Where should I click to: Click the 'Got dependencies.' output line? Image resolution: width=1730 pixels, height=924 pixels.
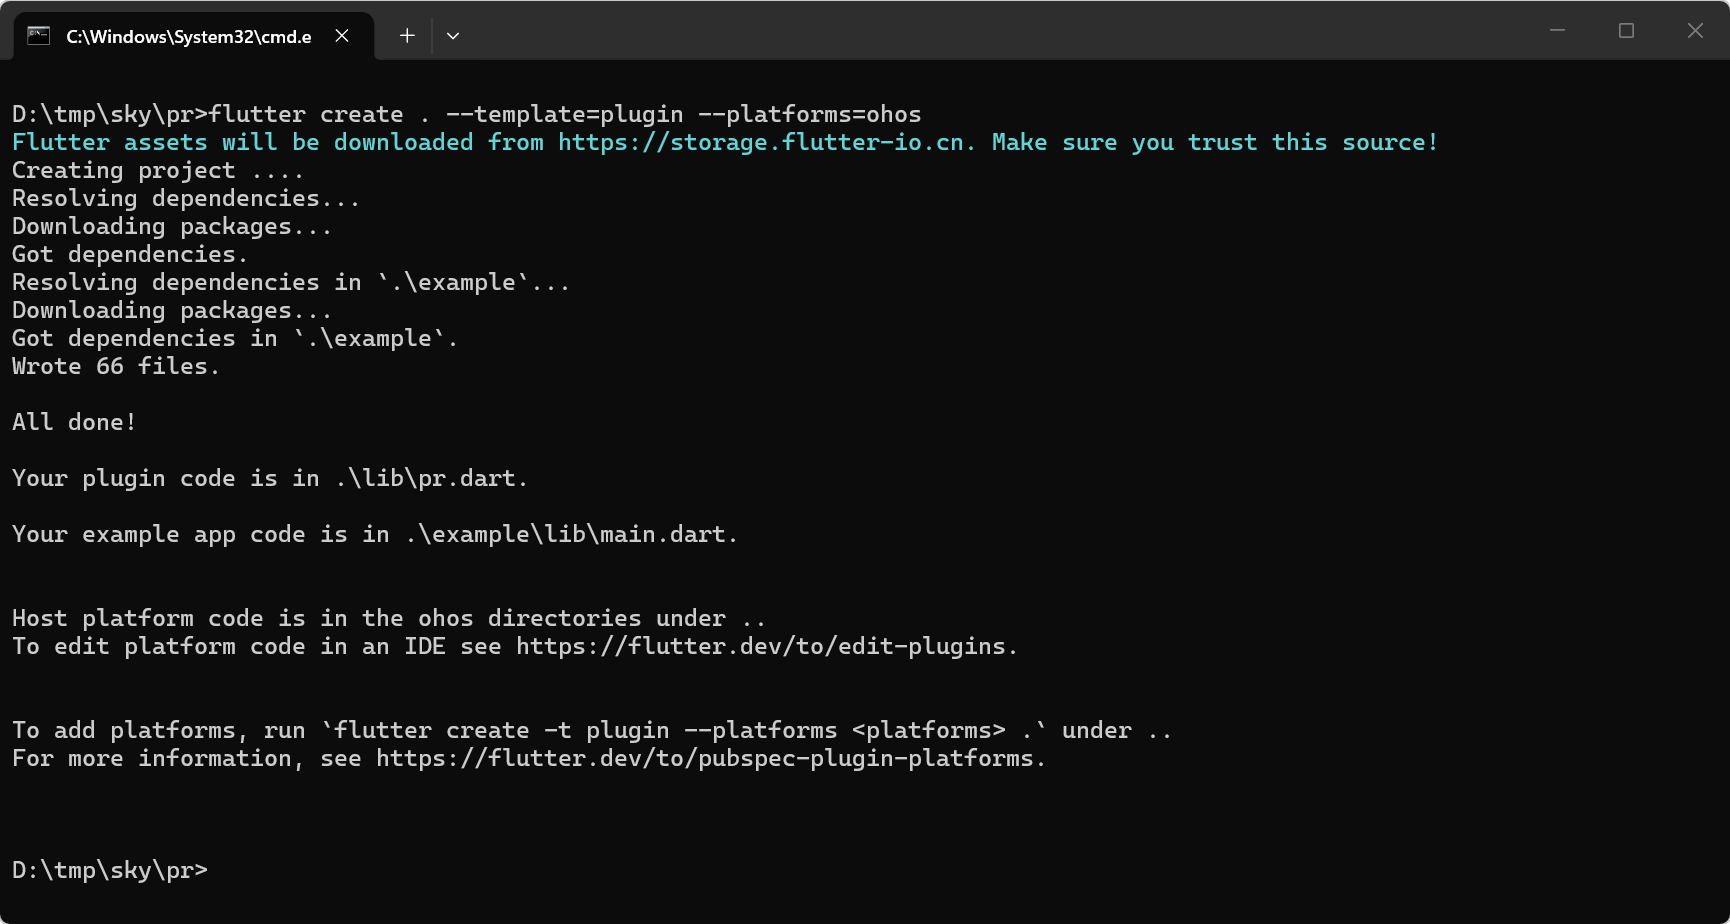[130, 254]
